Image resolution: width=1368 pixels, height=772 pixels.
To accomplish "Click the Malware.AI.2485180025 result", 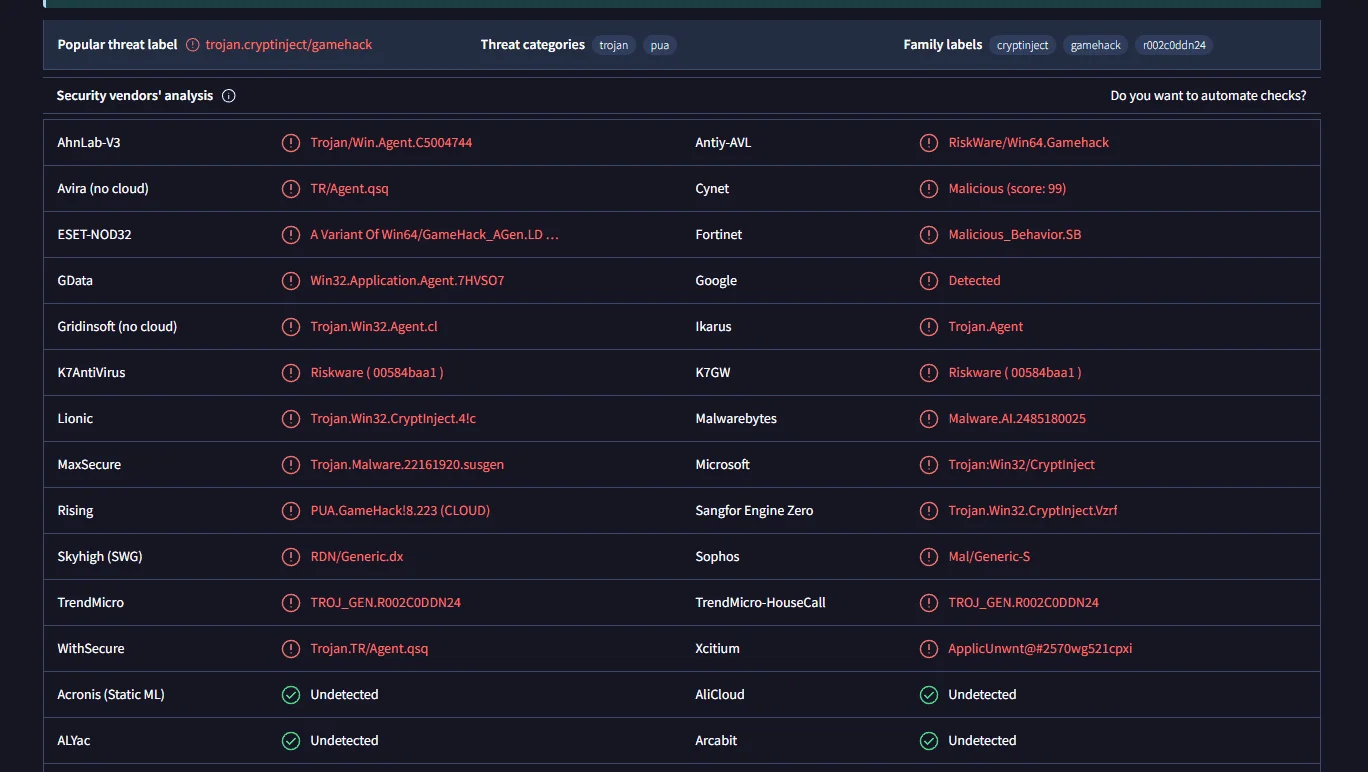I will click(1017, 419).
